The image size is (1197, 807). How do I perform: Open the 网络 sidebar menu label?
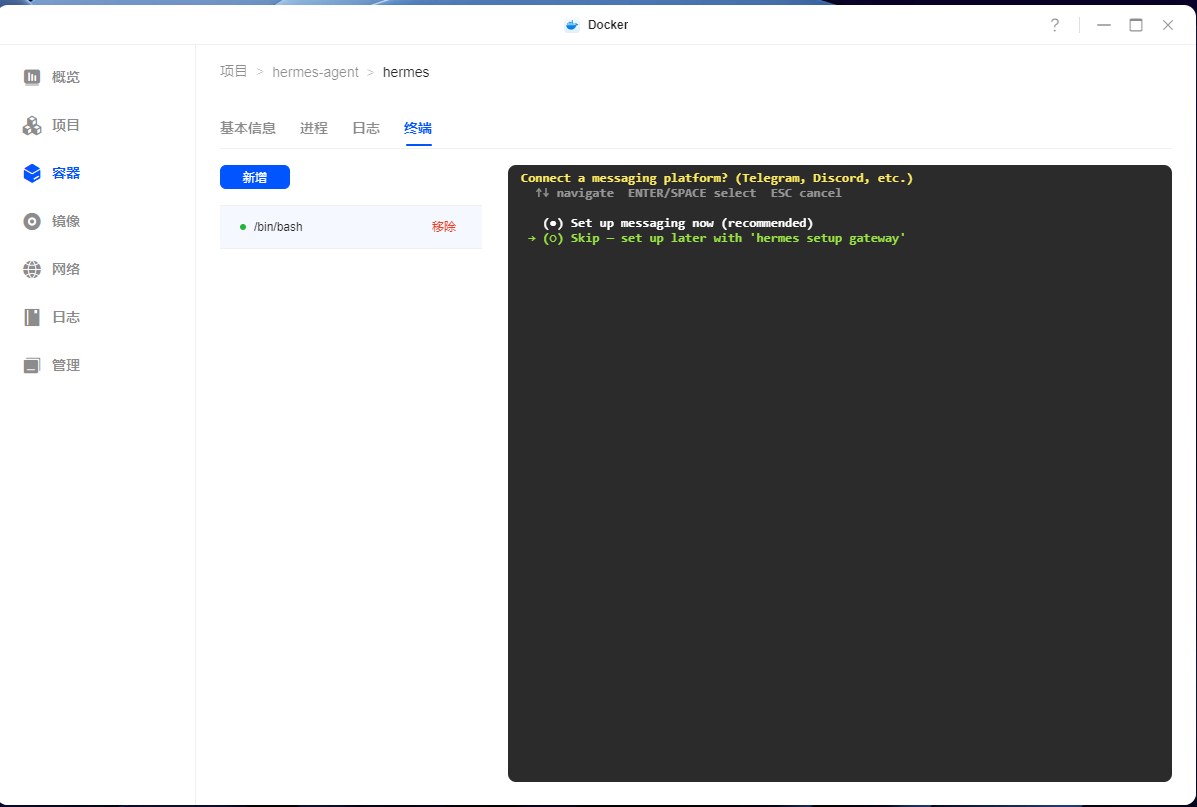66,270
